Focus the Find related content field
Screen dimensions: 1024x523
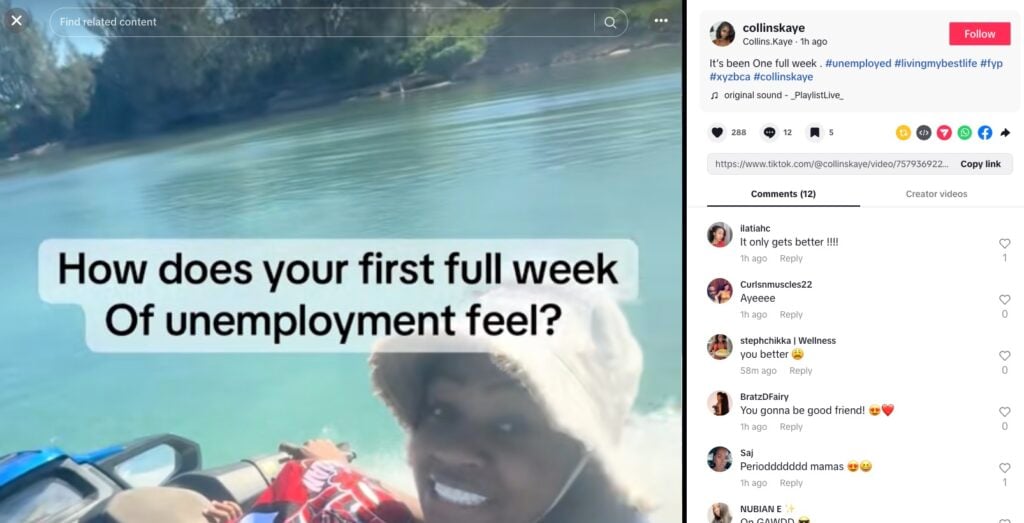coord(323,22)
